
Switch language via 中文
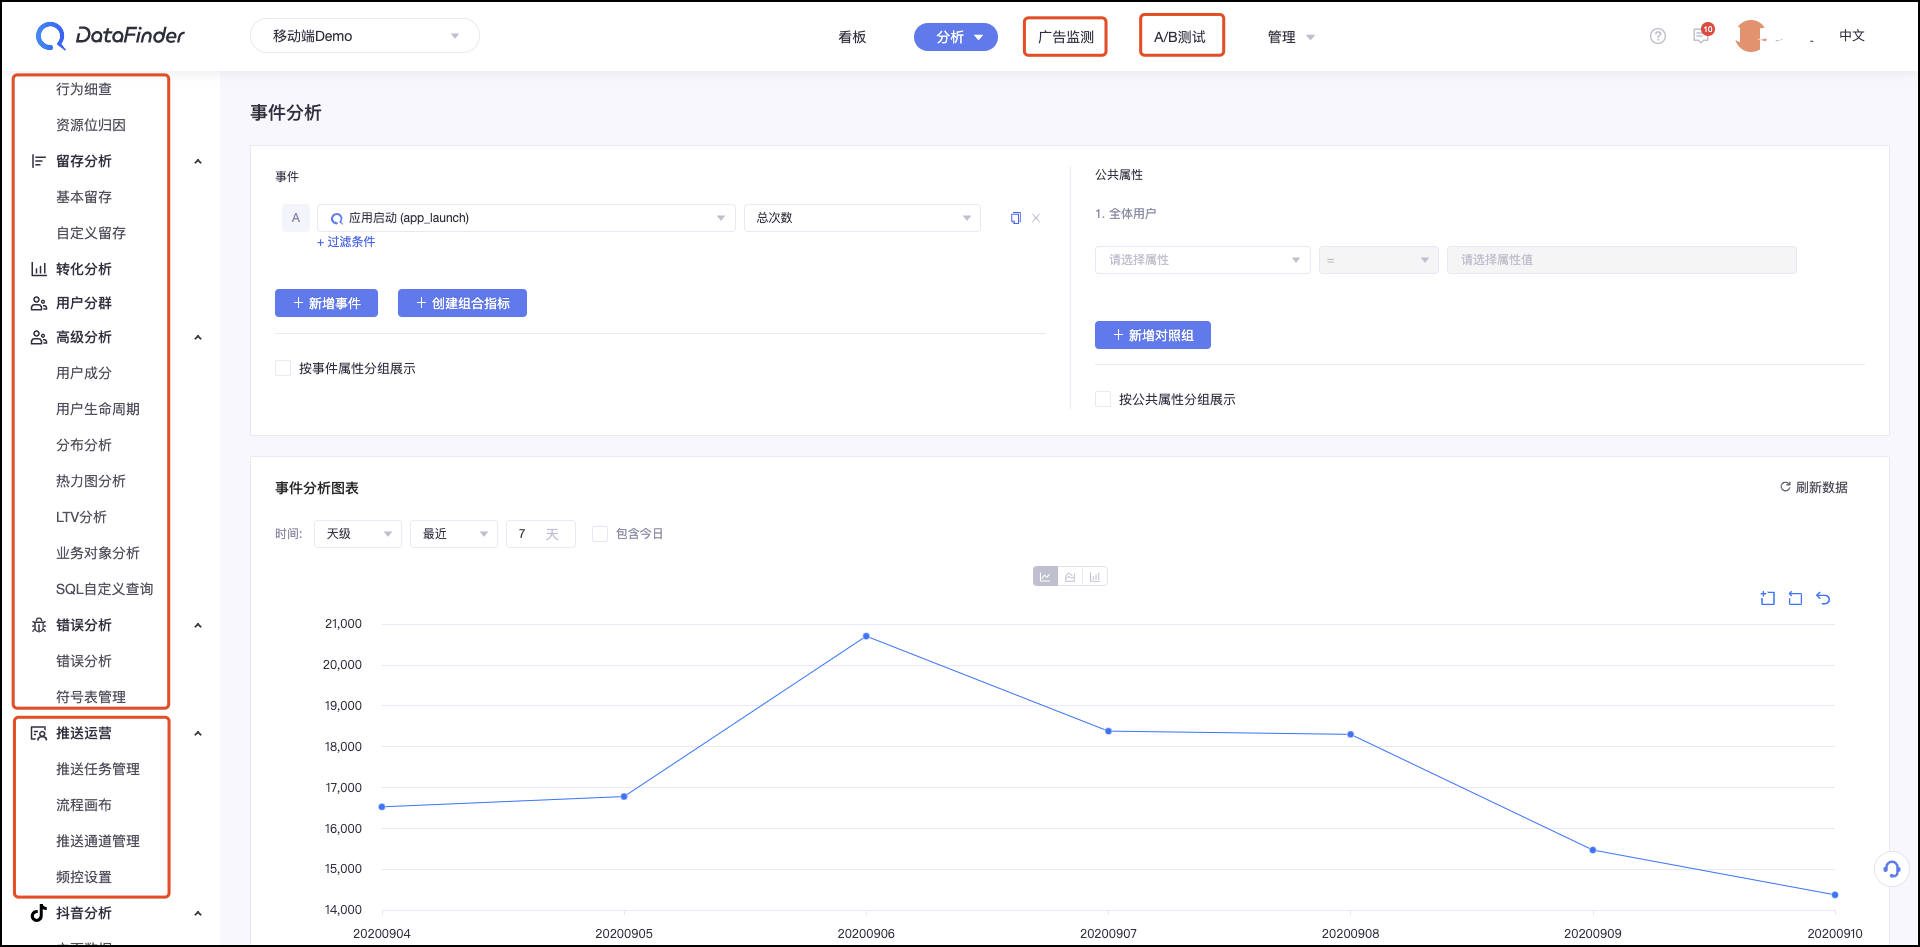click(x=1852, y=35)
